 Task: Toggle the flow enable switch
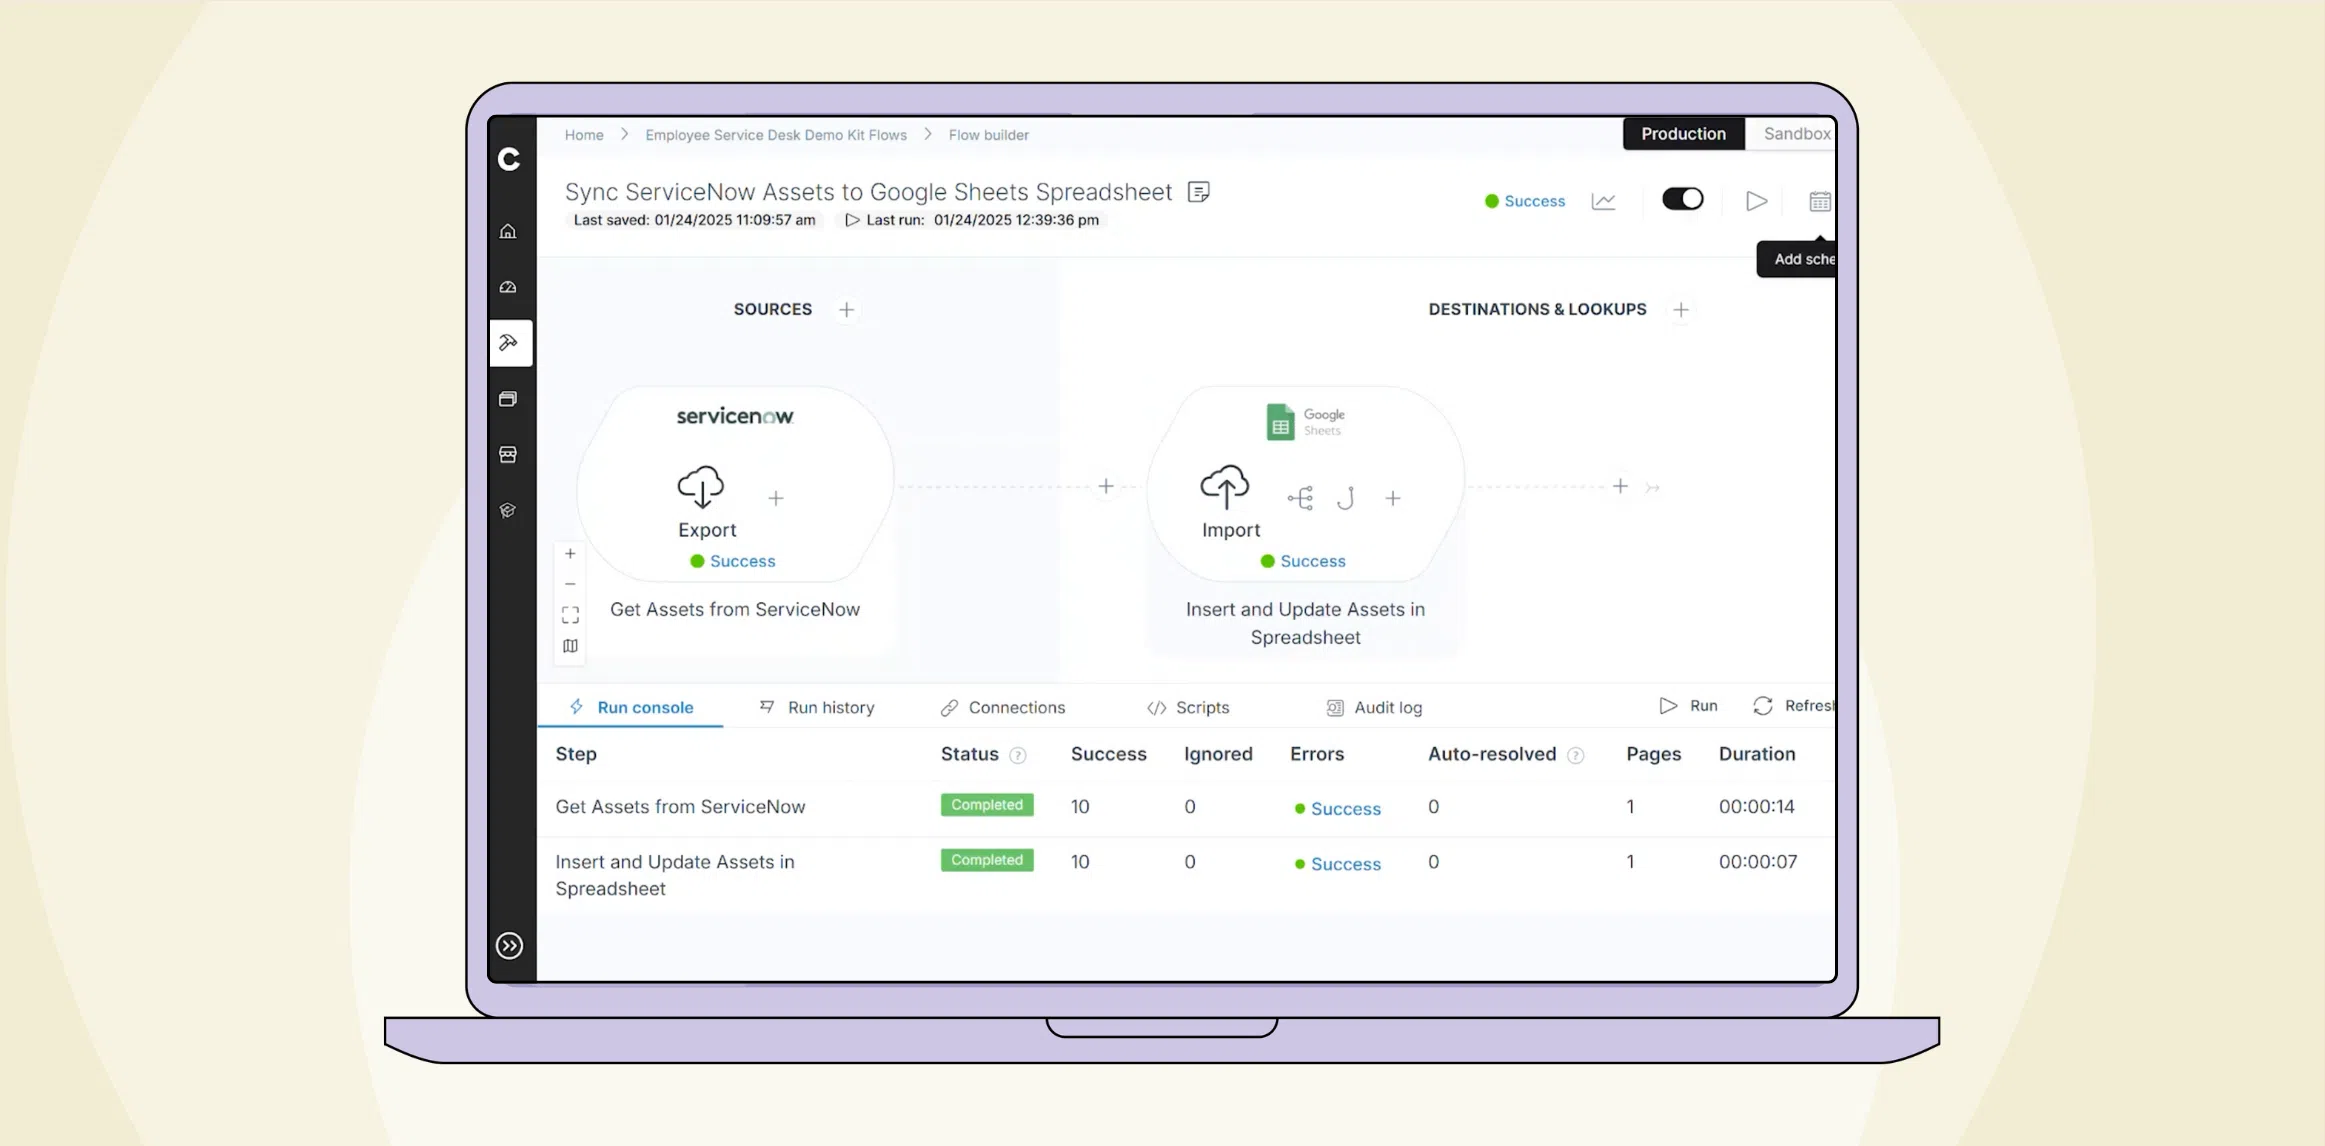[x=1683, y=199]
